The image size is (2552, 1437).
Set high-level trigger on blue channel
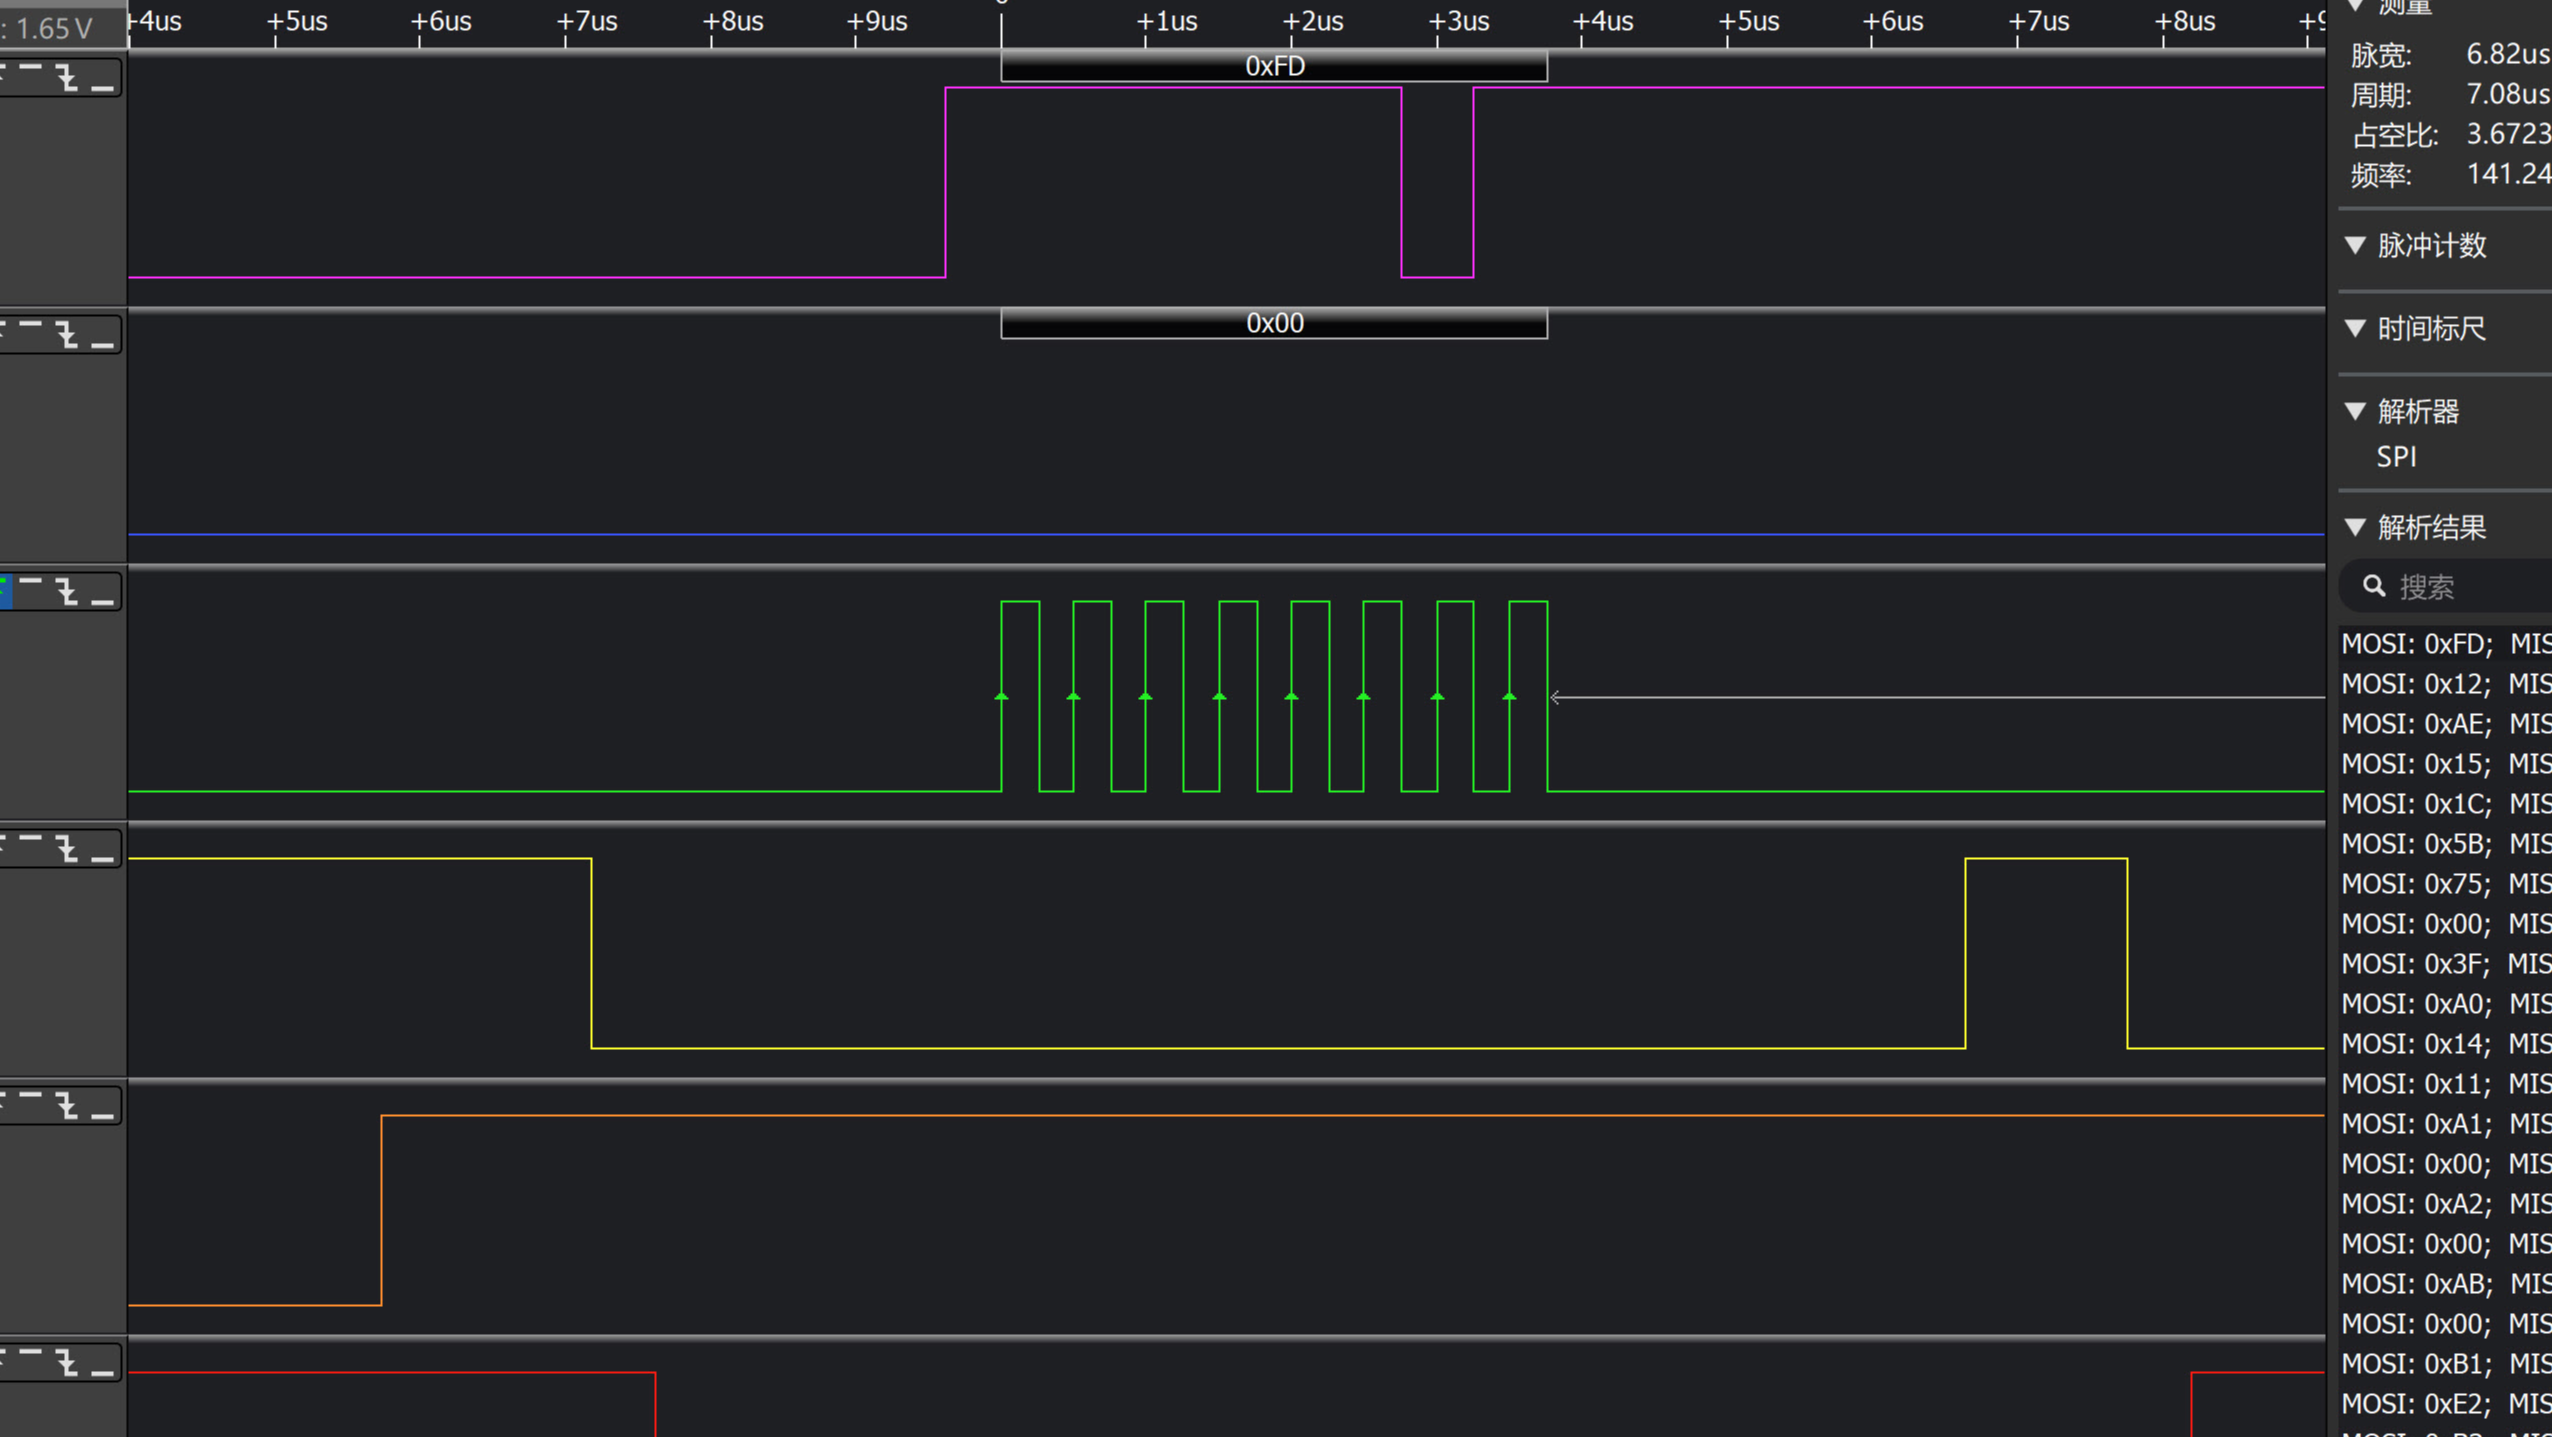point(31,325)
